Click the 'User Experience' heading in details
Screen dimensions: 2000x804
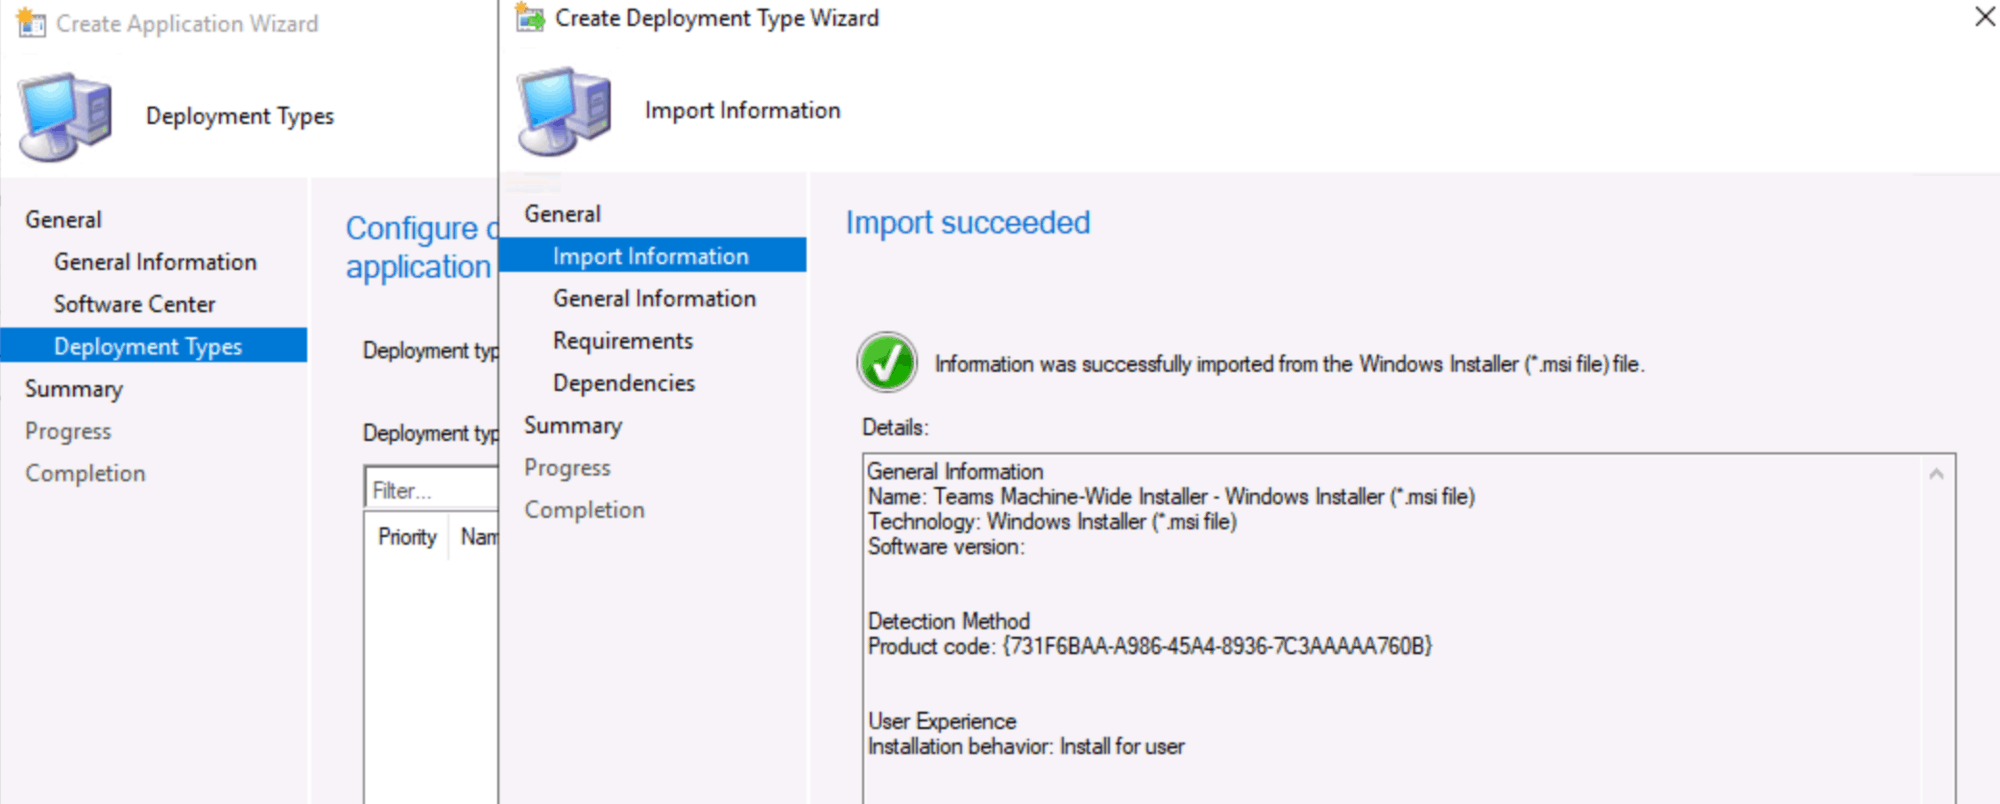942,722
